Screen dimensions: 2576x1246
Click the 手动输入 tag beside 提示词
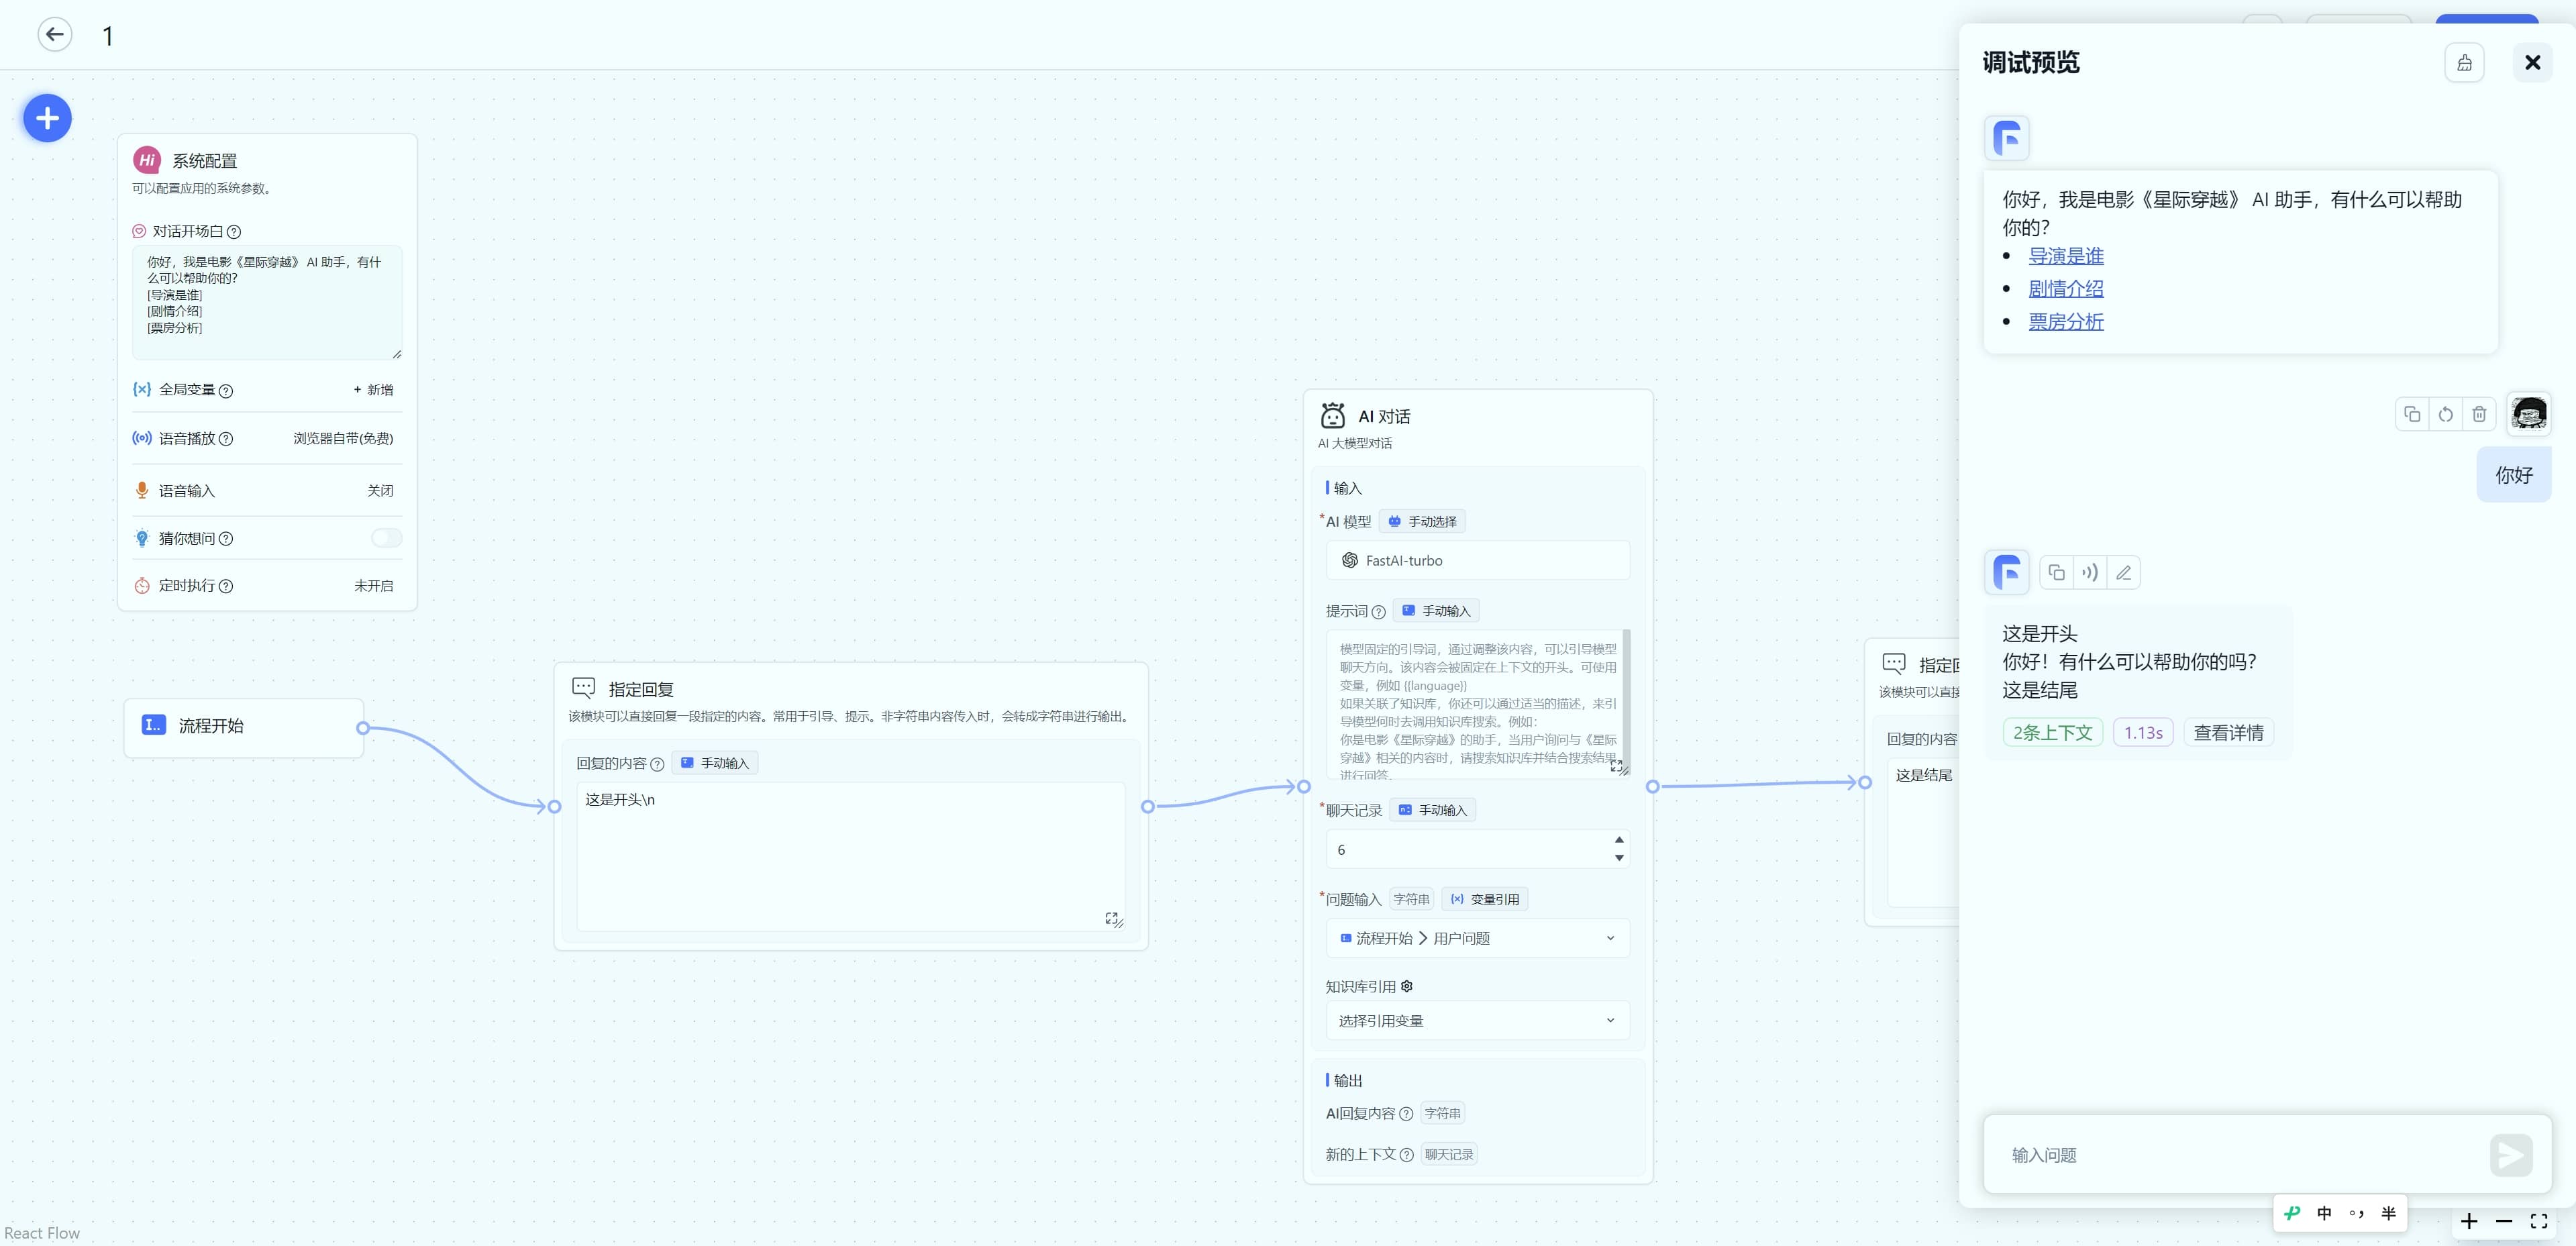pyautogui.click(x=1437, y=611)
